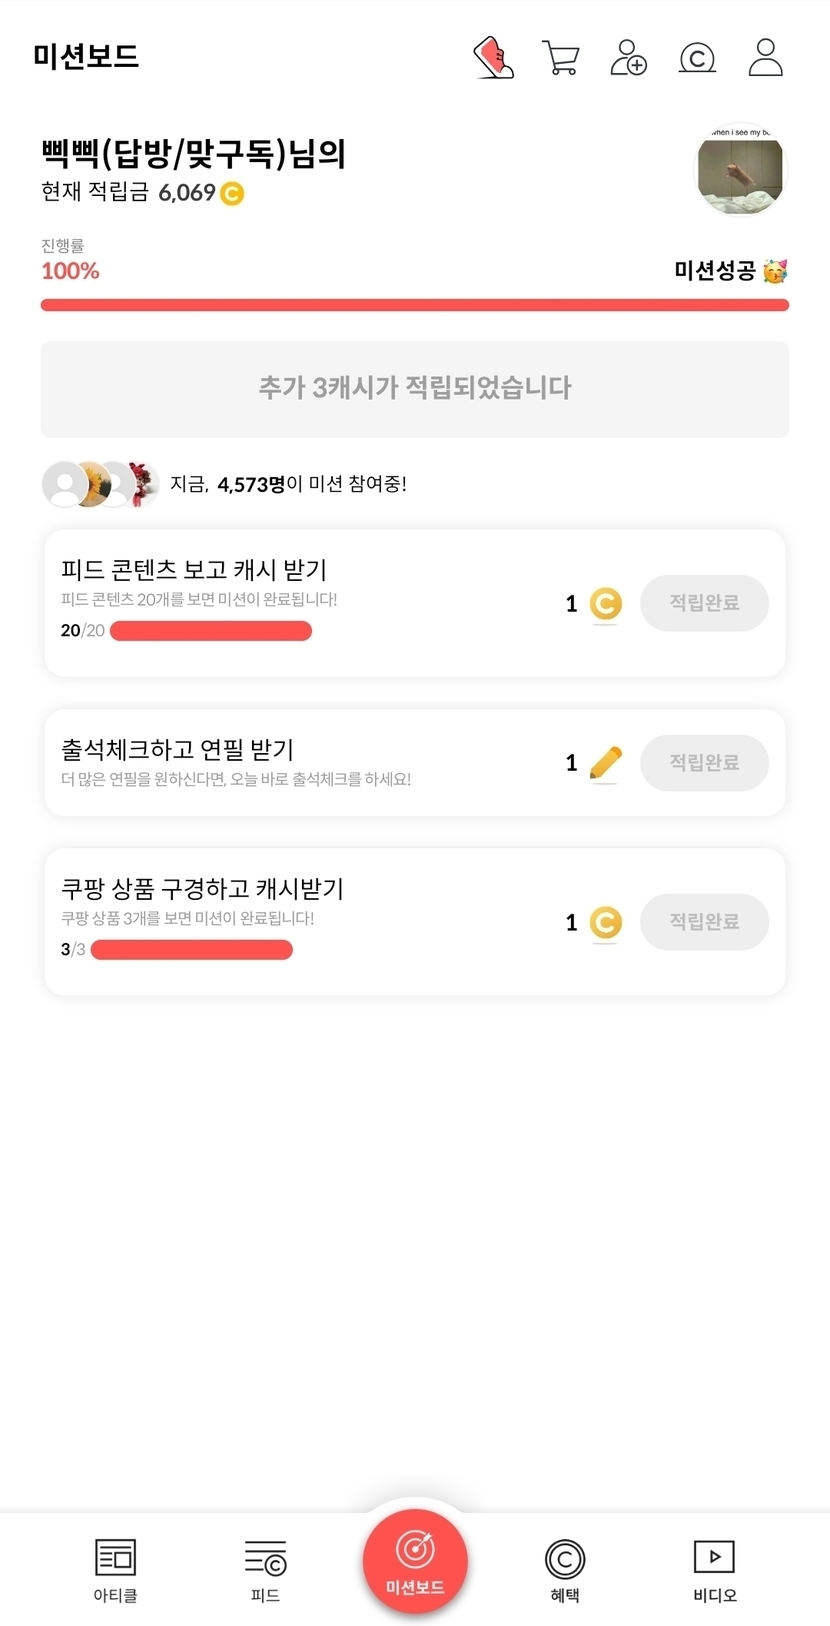Tap the 100% mission progress bar
The height and width of the screenshot is (1626, 830).
(415, 305)
